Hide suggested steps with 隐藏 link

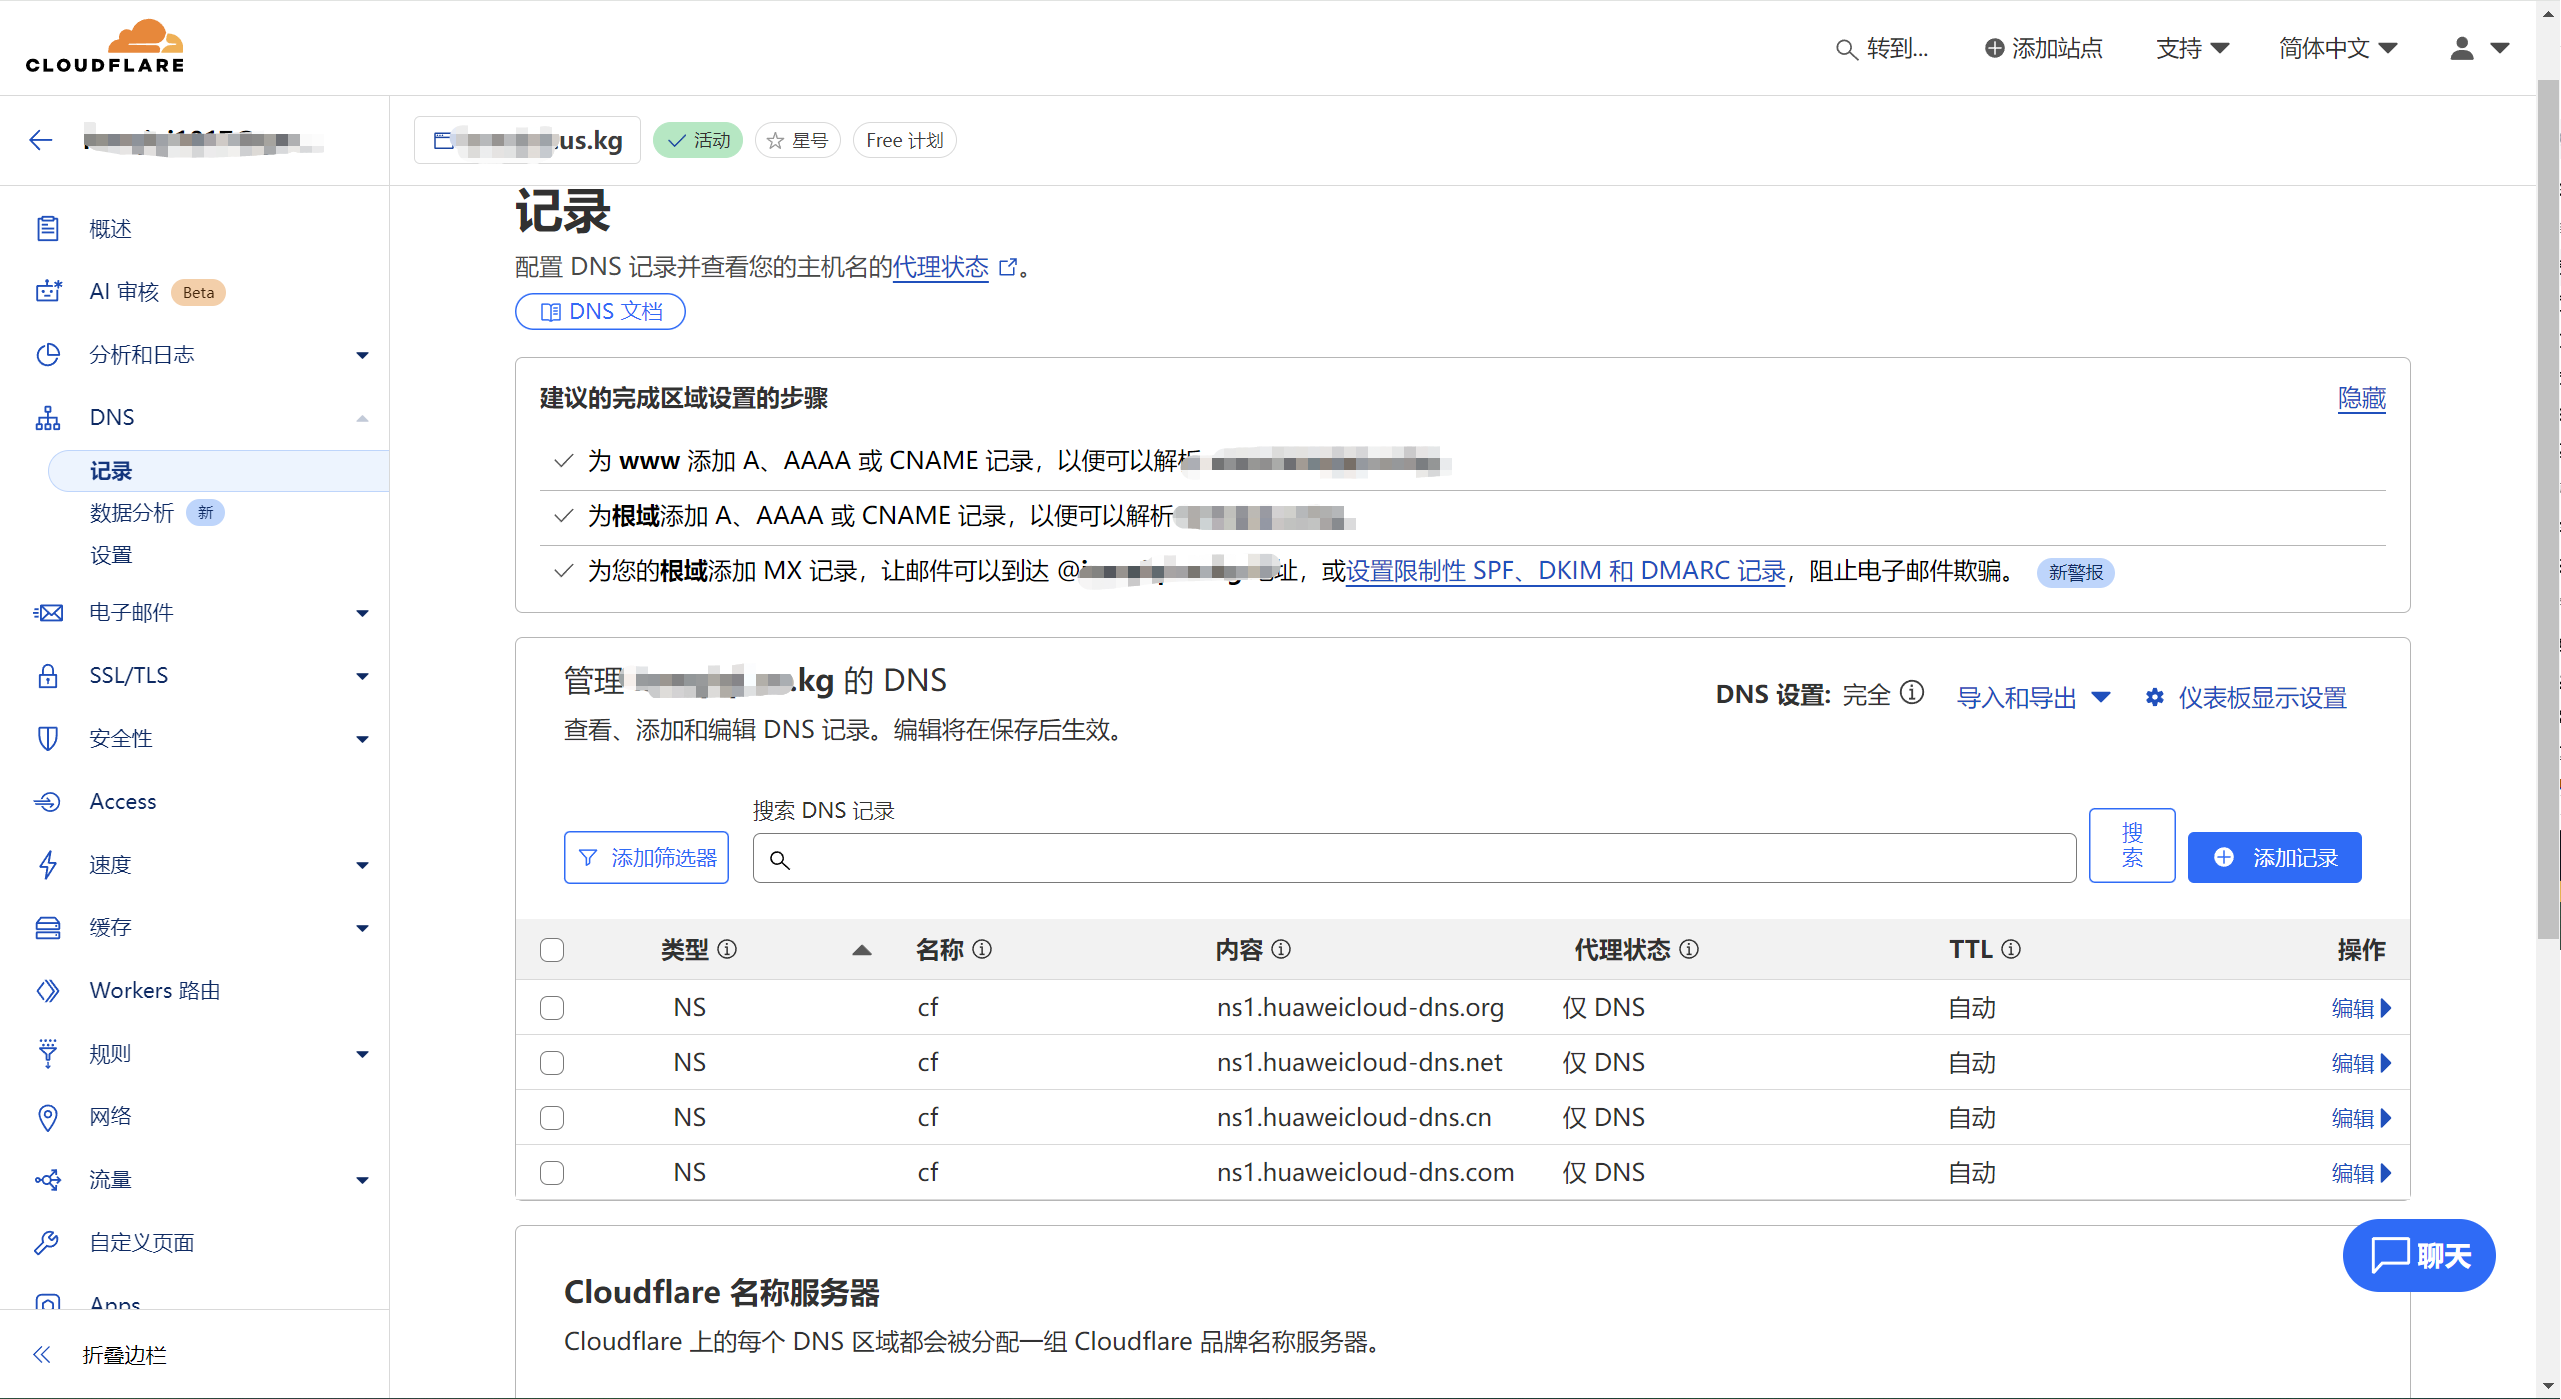coord(2361,398)
